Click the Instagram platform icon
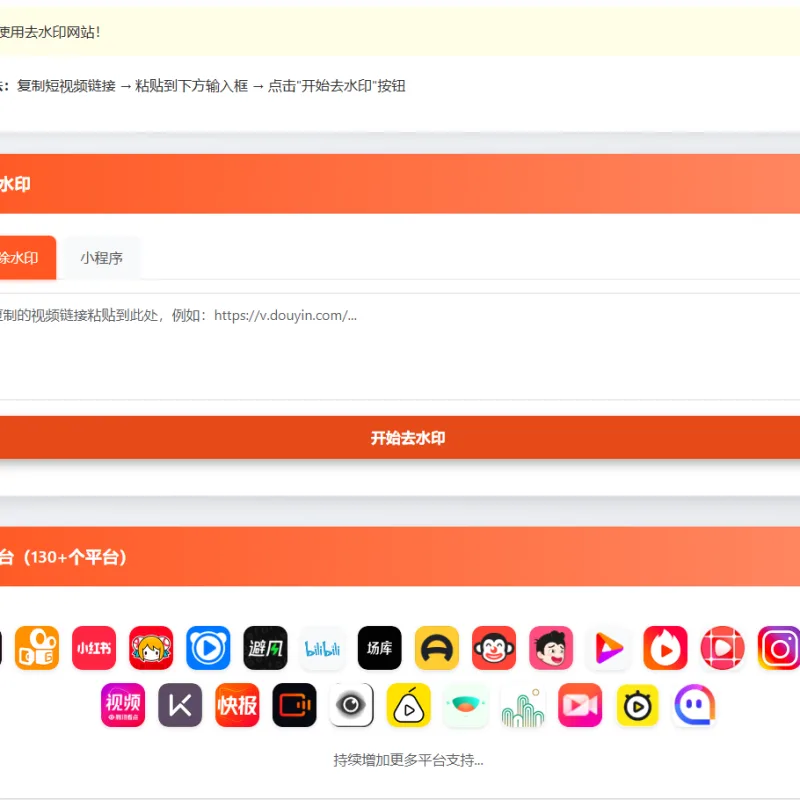800x800 pixels. point(779,648)
